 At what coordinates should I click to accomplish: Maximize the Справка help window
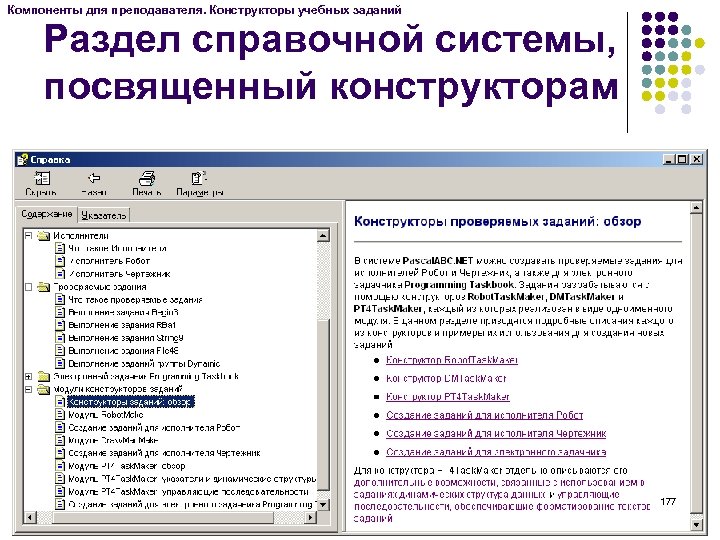(682, 159)
